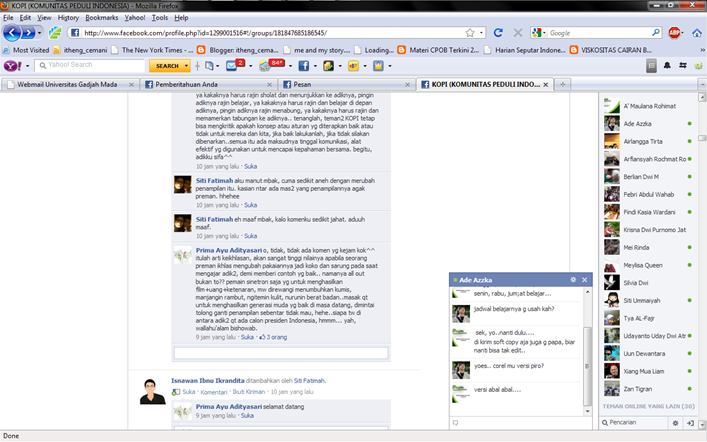Go back with the browser Back arrow
The height and width of the screenshot is (442, 707).
[x=12, y=33]
